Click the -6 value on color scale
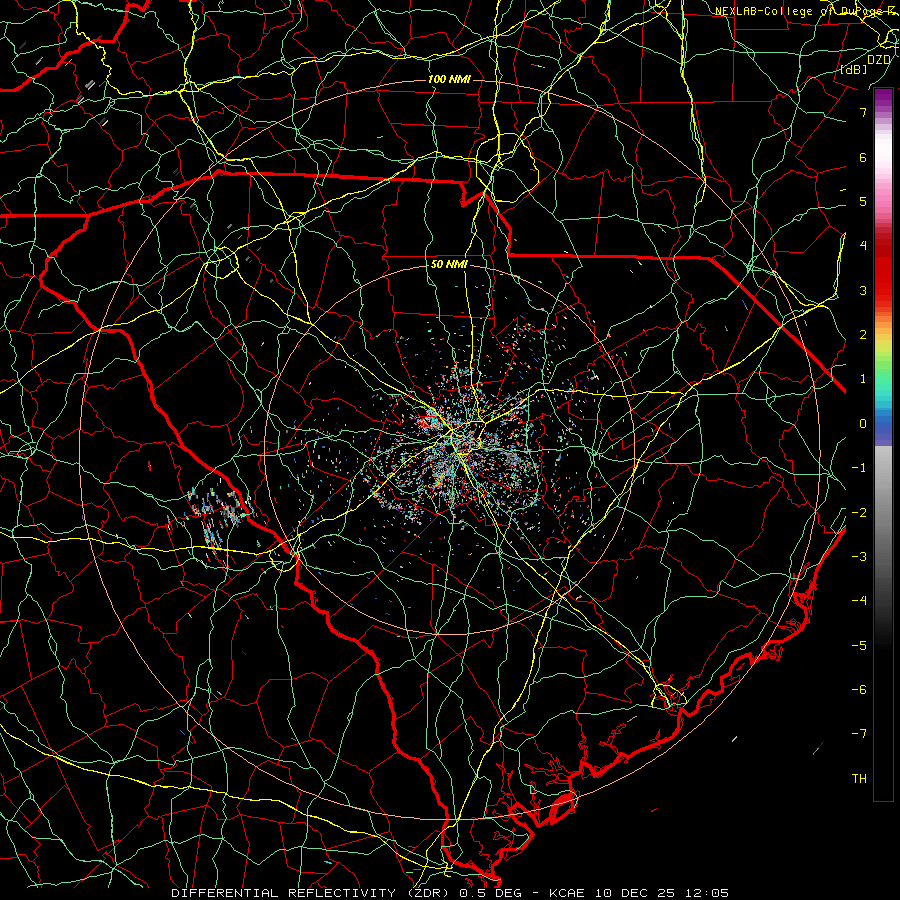This screenshot has width=900, height=900. 859,689
